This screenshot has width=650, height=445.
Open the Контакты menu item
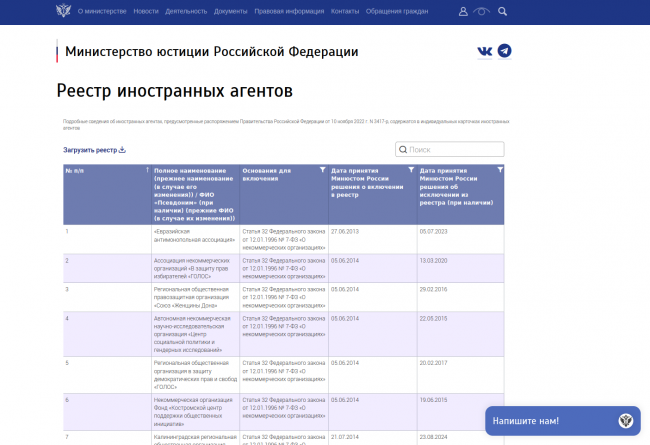click(345, 11)
